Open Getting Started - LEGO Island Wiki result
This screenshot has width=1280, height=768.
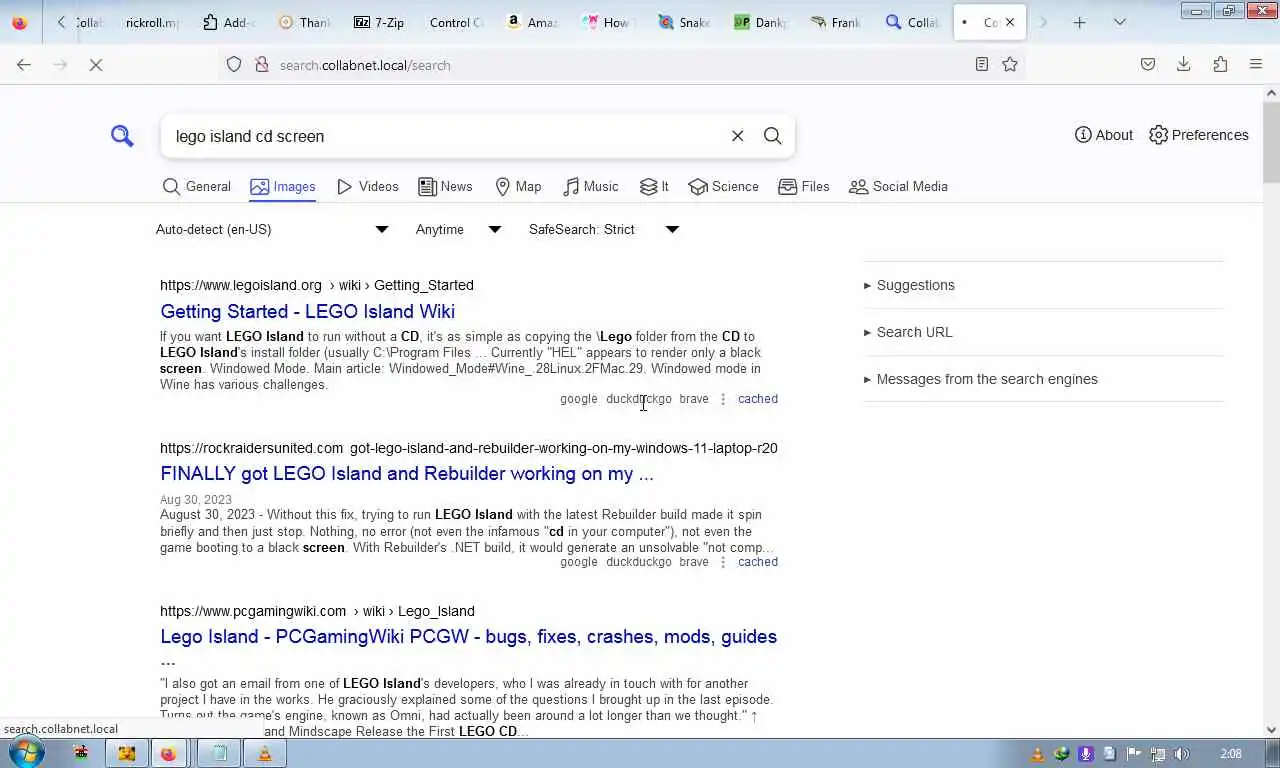[307, 311]
